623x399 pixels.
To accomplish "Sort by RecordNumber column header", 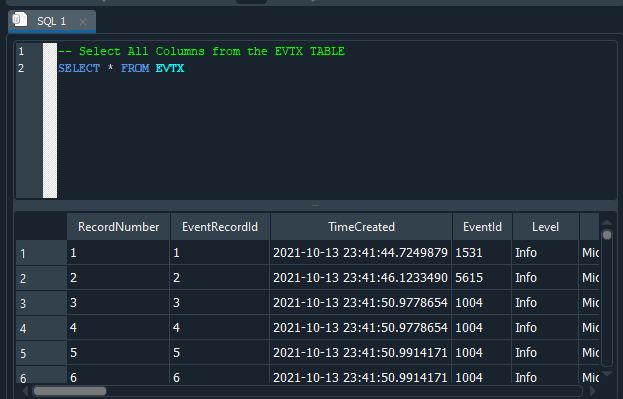I will 118,227.
